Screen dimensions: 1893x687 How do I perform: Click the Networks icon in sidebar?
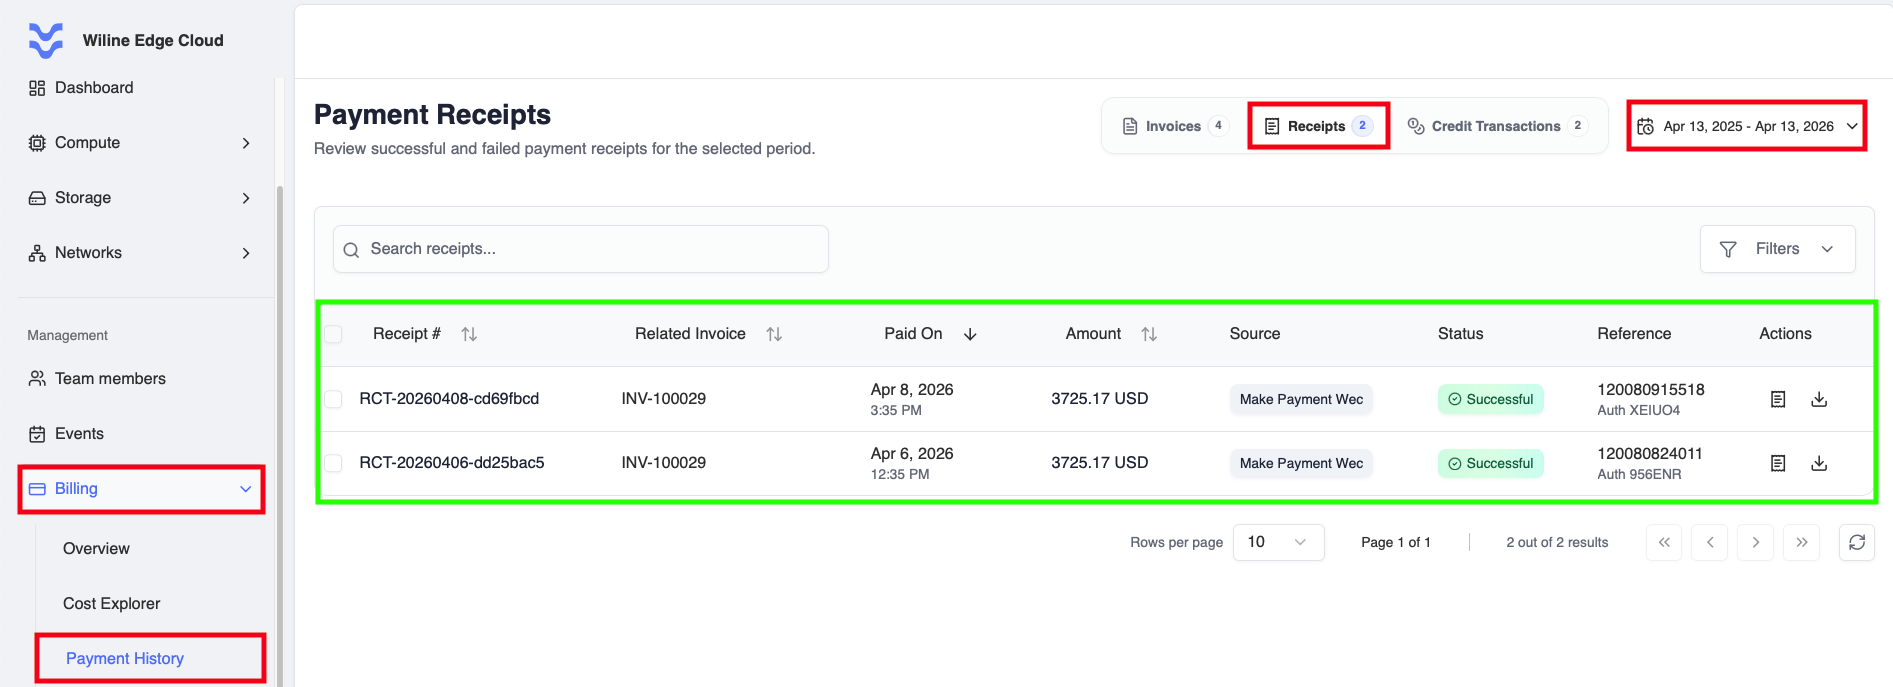37,253
